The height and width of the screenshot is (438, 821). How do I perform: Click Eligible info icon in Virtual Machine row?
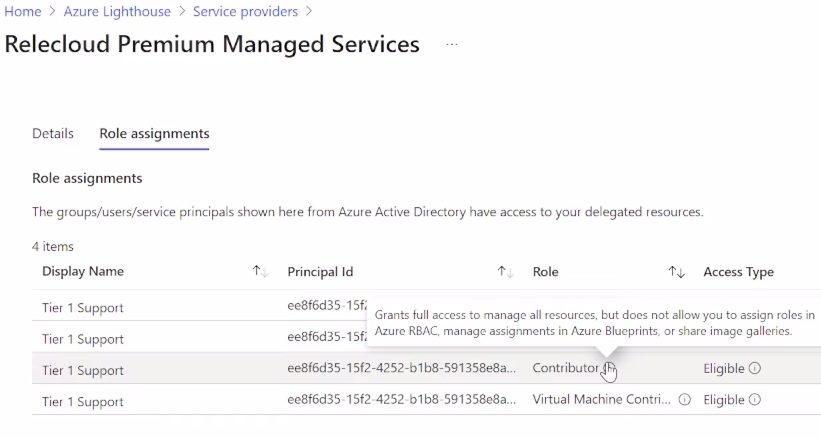point(755,399)
